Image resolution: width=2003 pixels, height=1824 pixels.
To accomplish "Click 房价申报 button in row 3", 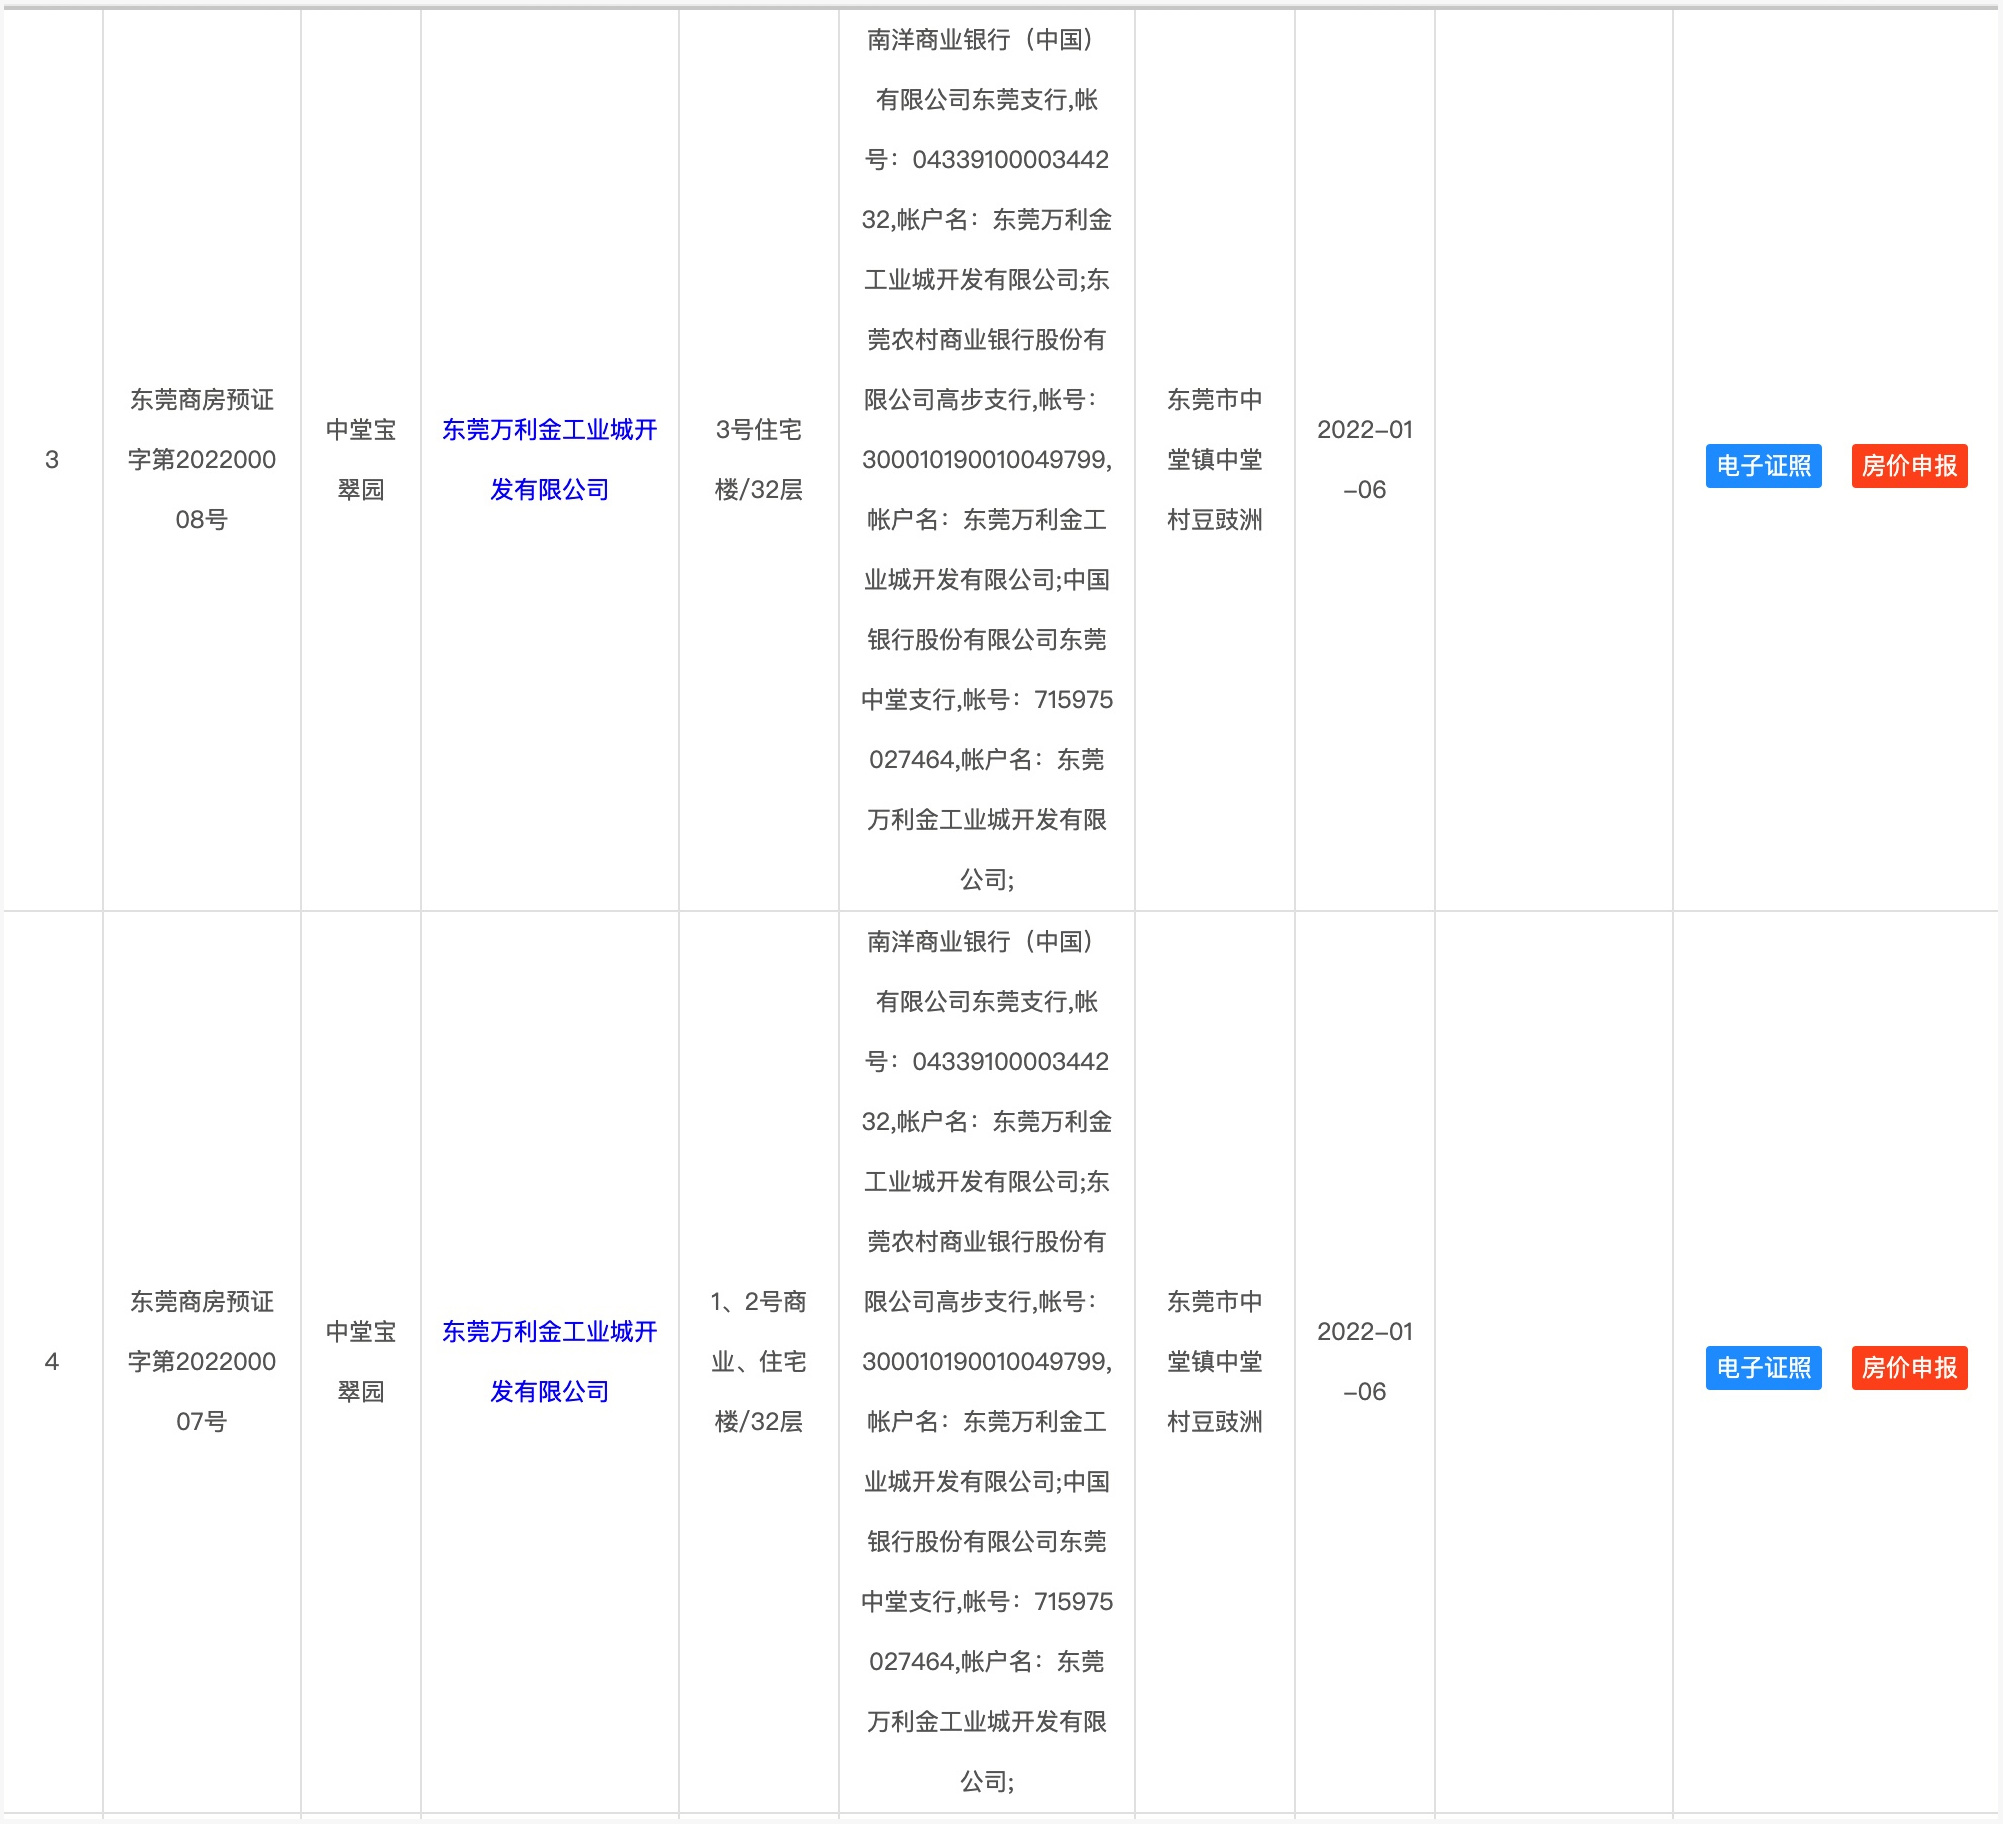I will coord(1909,466).
